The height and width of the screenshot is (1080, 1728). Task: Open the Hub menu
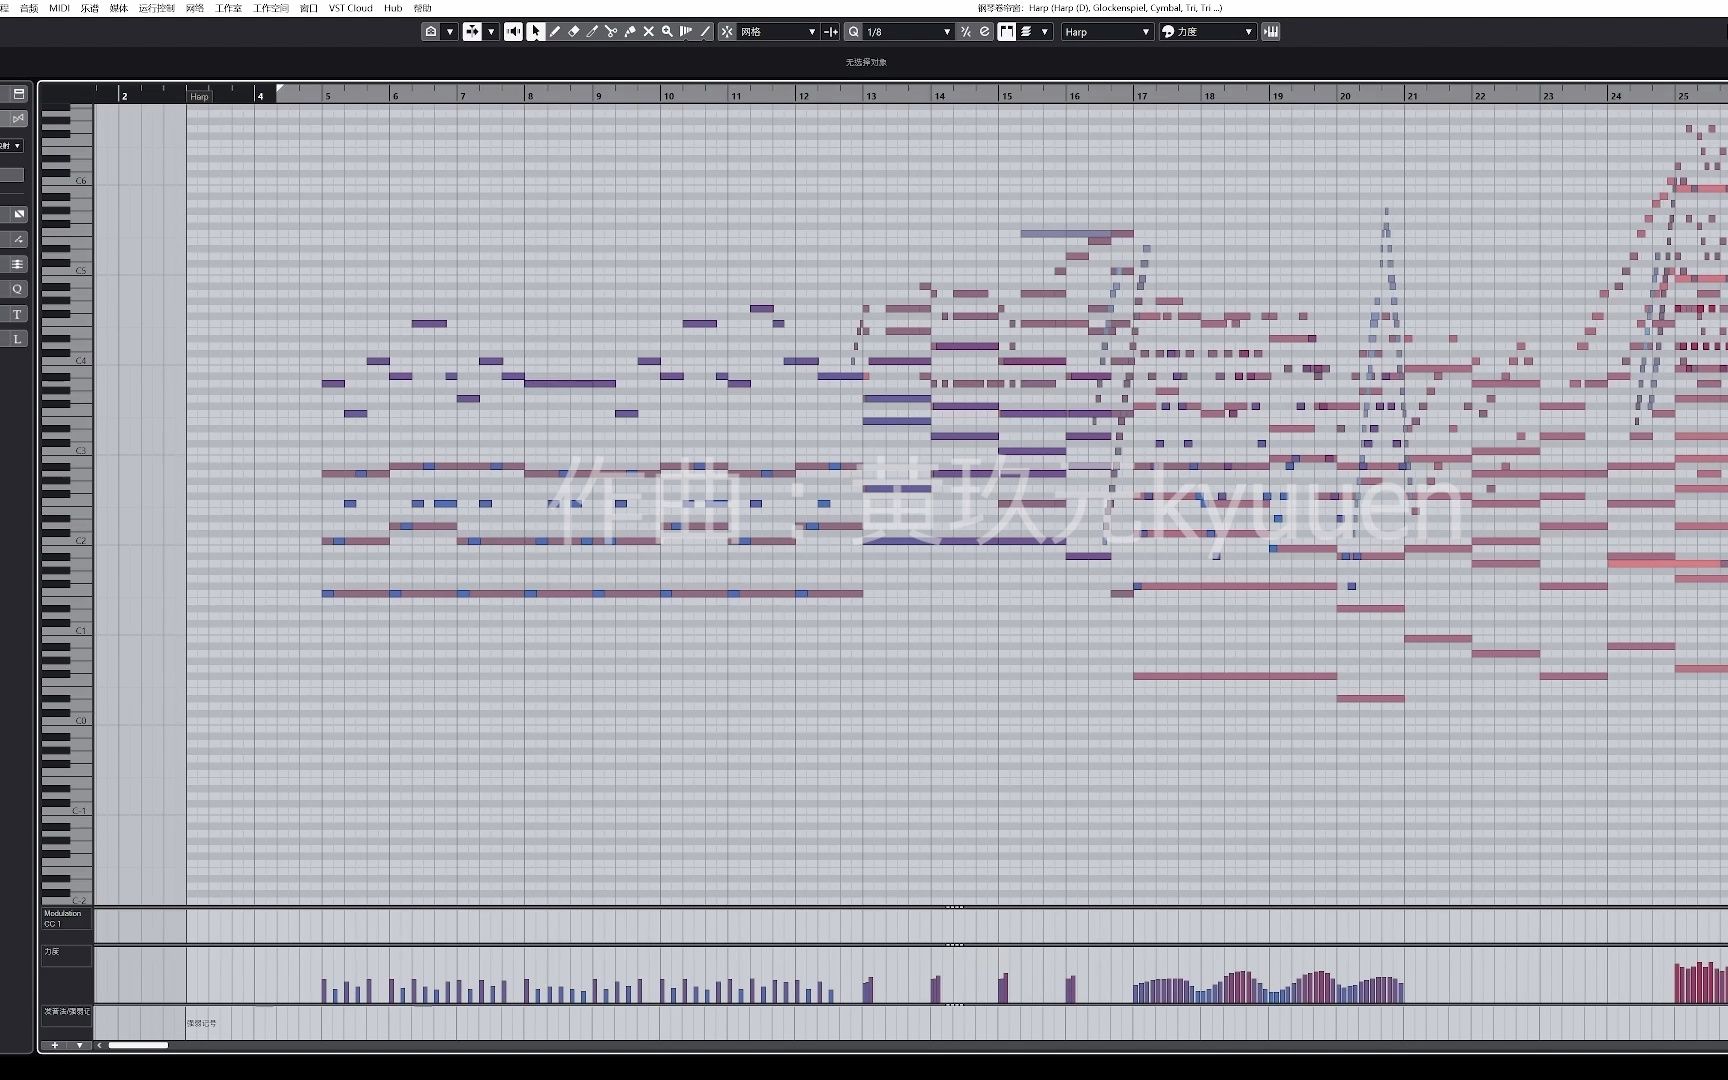[393, 8]
